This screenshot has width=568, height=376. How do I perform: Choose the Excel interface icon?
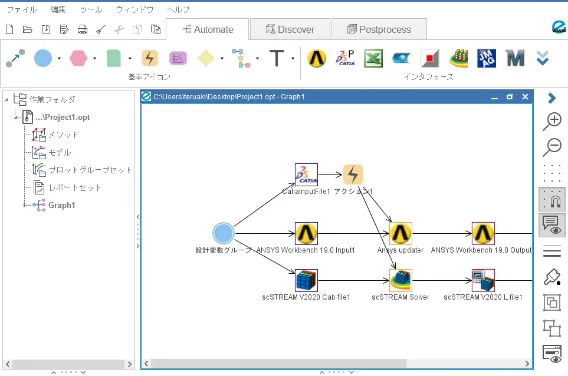point(373,58)
